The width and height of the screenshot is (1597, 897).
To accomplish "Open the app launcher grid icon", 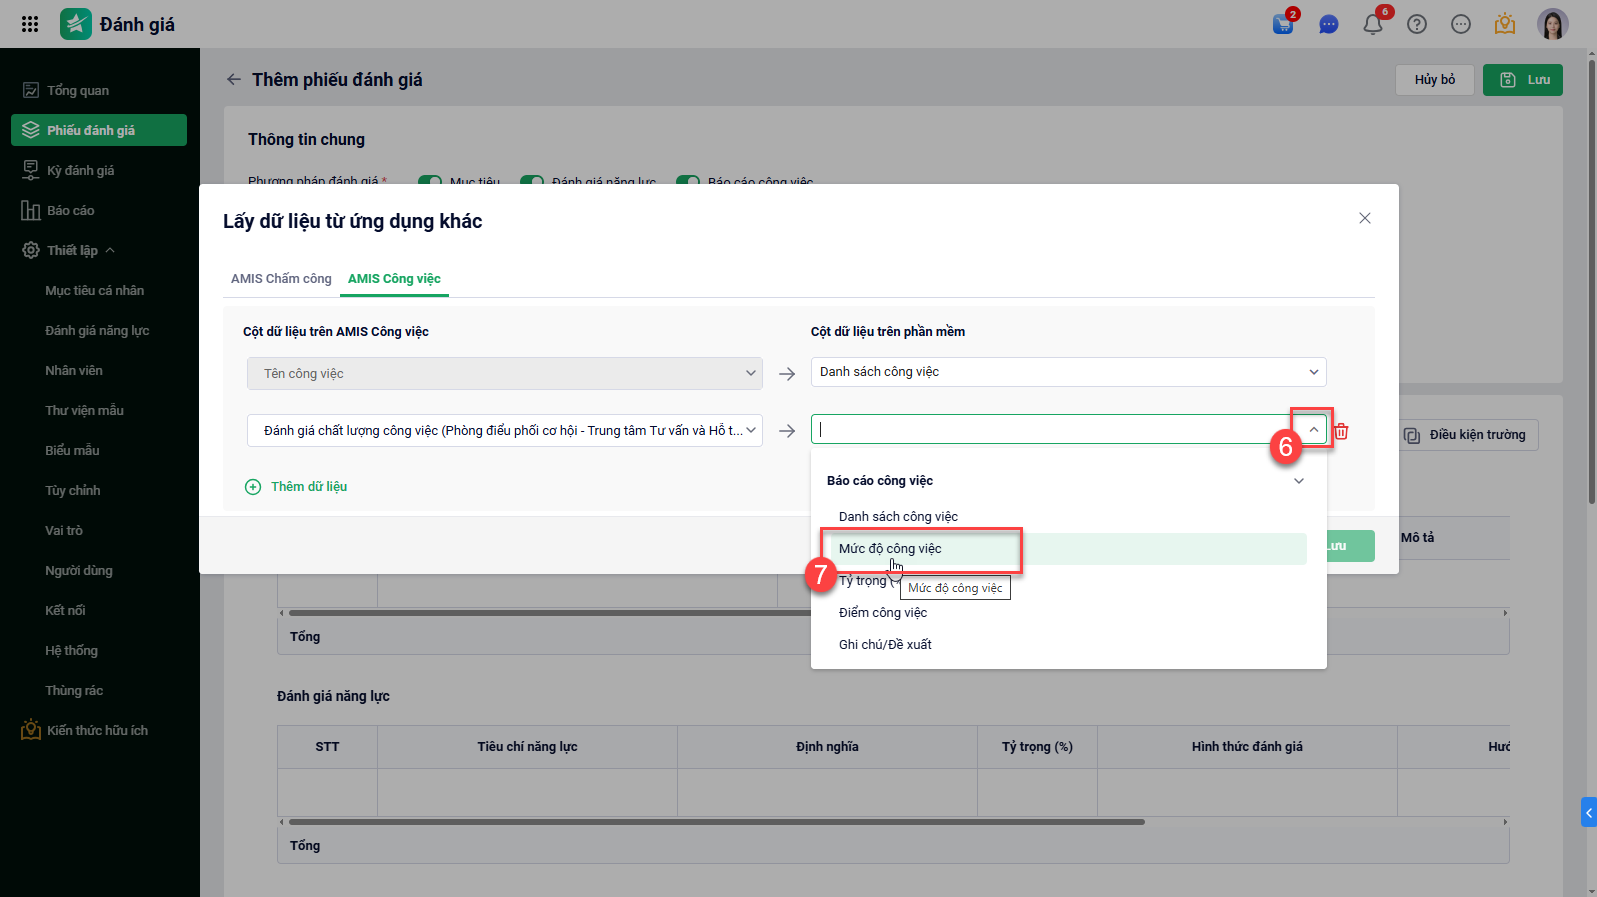I will tap(30, 24).
